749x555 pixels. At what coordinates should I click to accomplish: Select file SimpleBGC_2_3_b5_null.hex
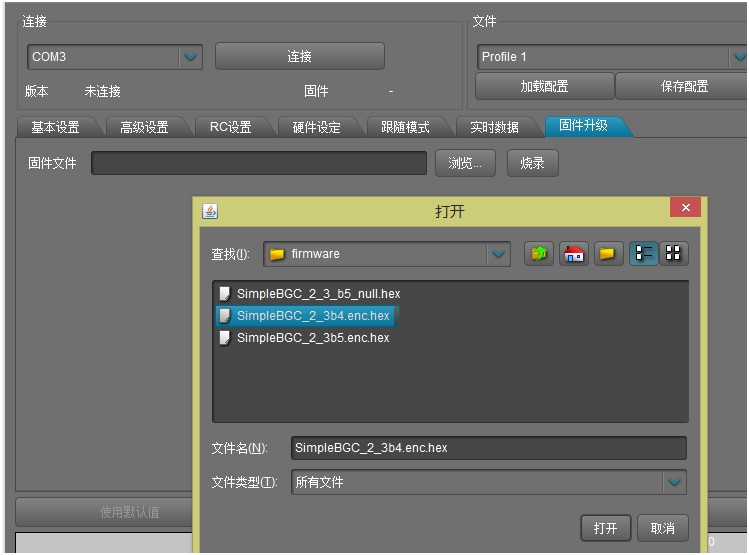click(x=319, y=293)
